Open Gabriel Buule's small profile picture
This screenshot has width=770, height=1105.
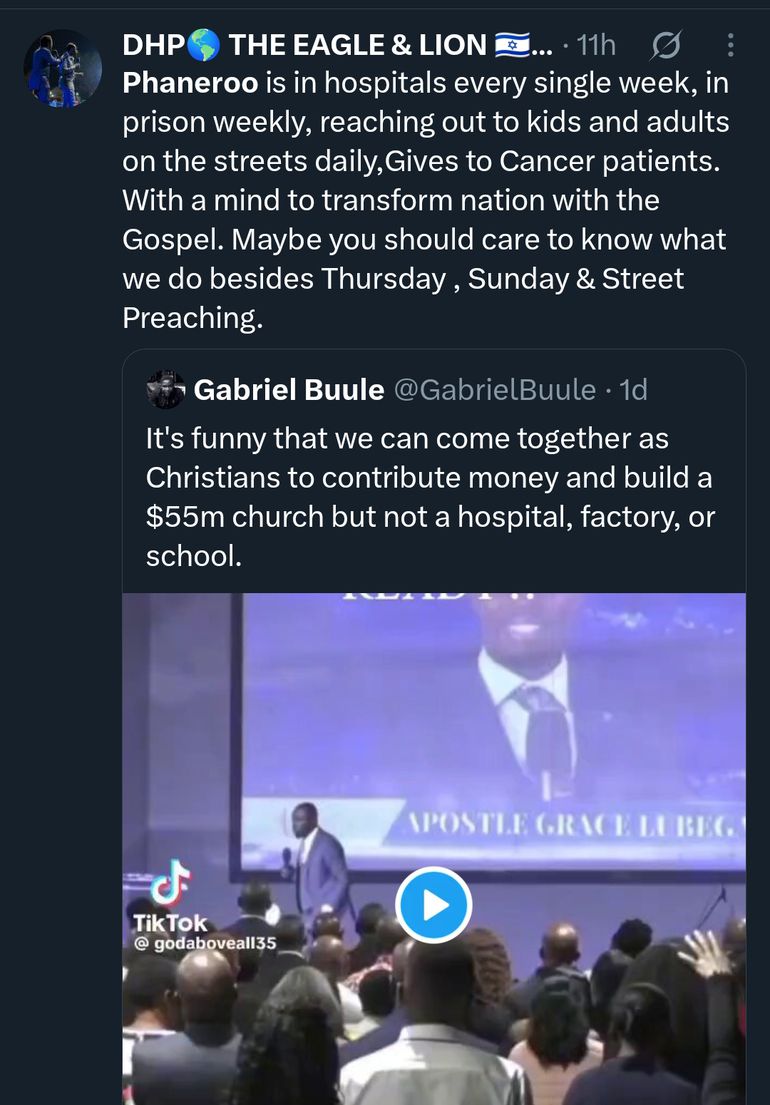(166, 389)
